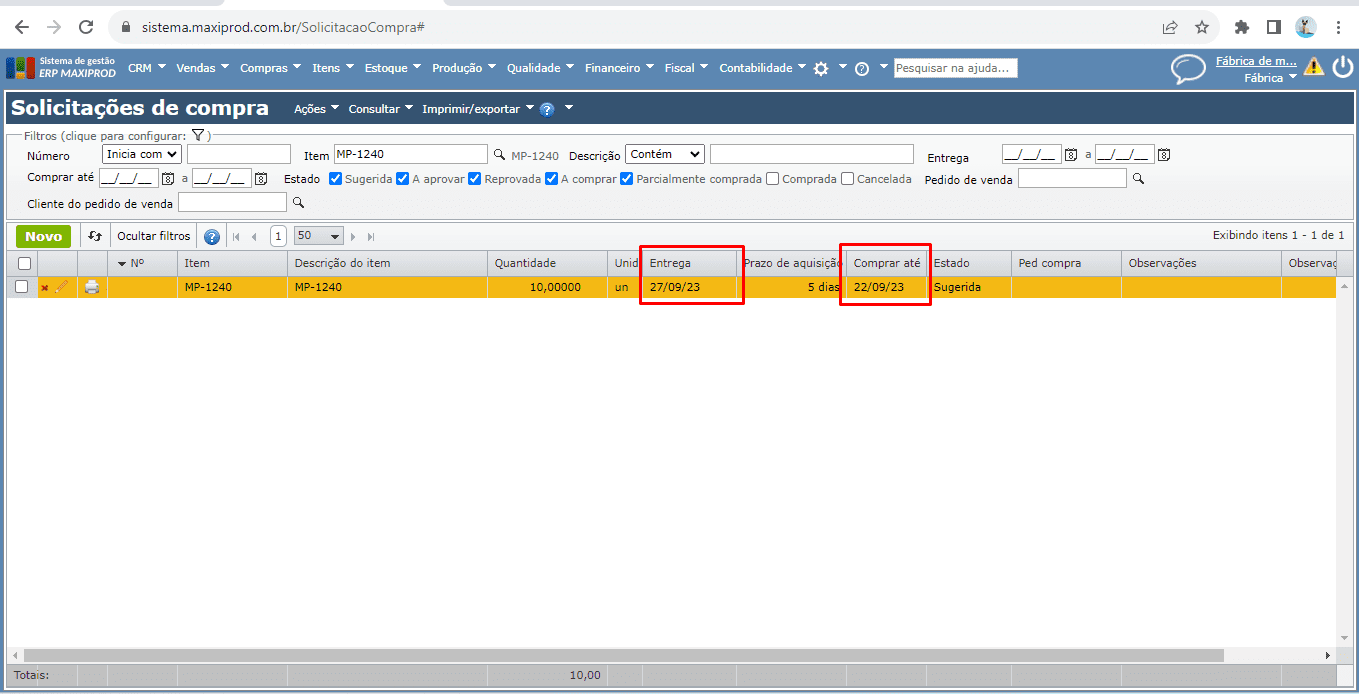Open the page size 50 dropdown
This screenshot has height=694, width=1359.
(319, 236)
